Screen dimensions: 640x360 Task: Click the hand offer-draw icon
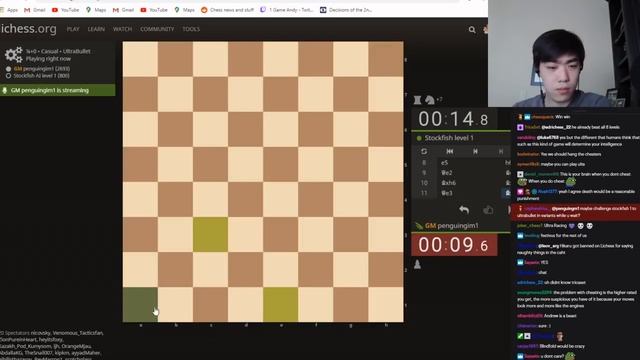488,210
